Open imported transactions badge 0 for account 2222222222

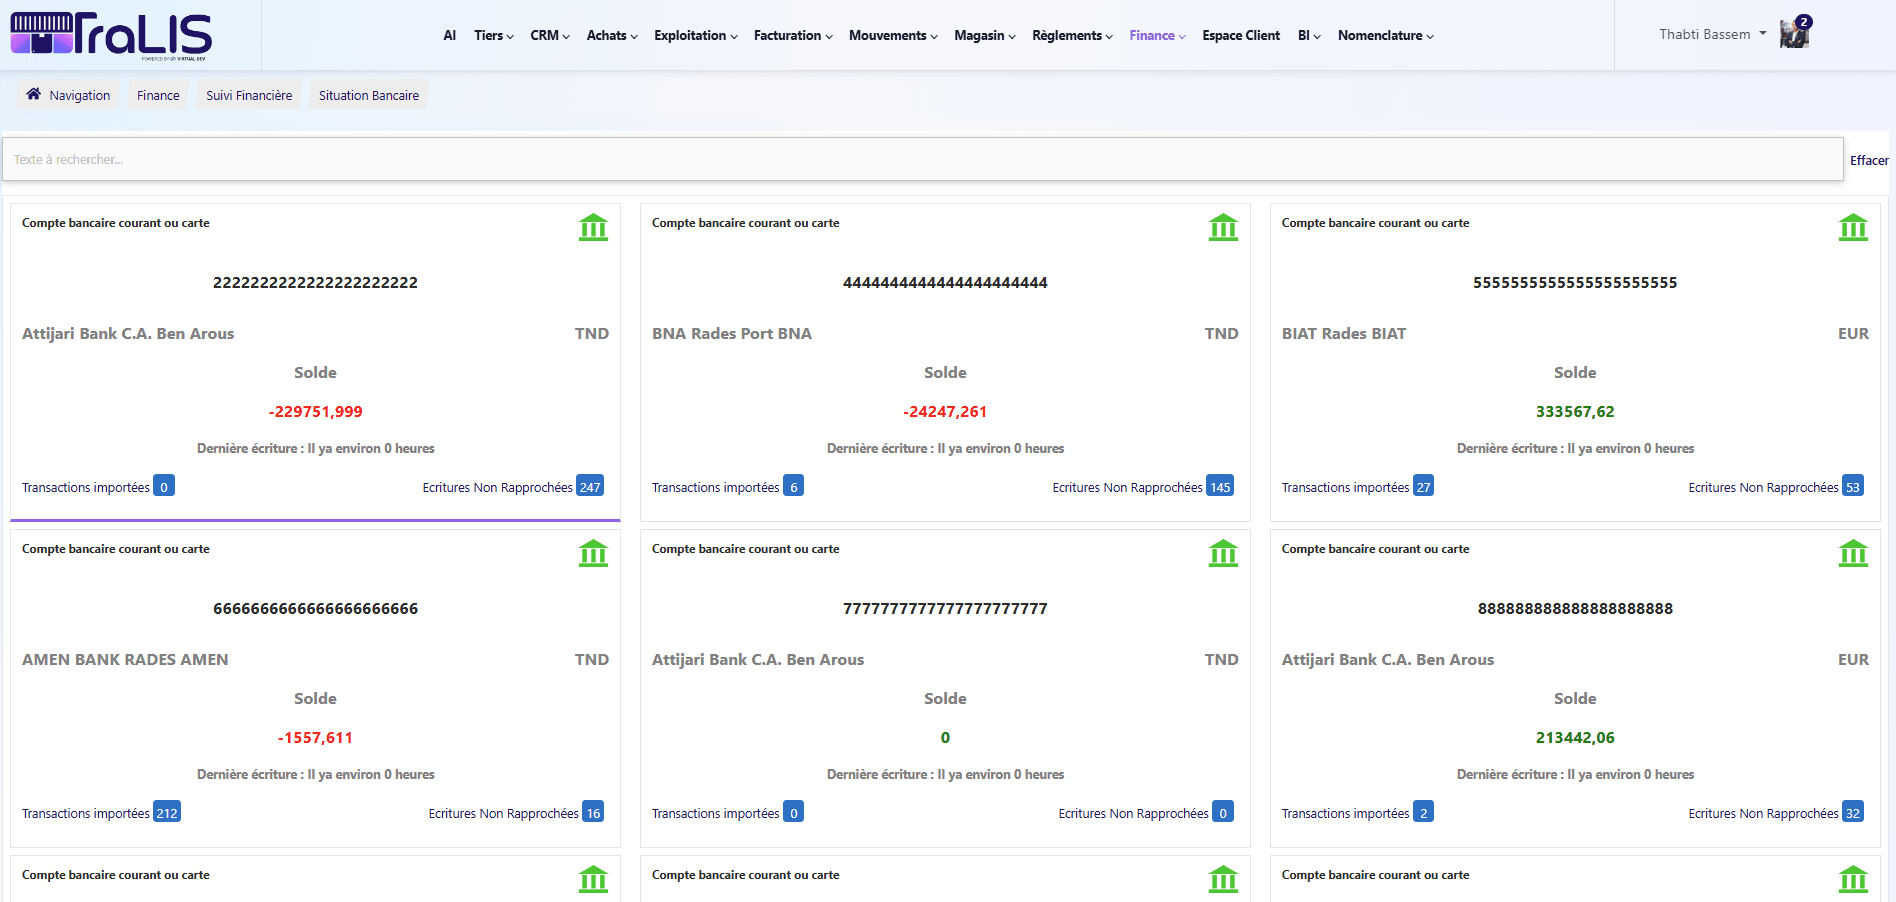pyautogui.click(x=164, y=486)
